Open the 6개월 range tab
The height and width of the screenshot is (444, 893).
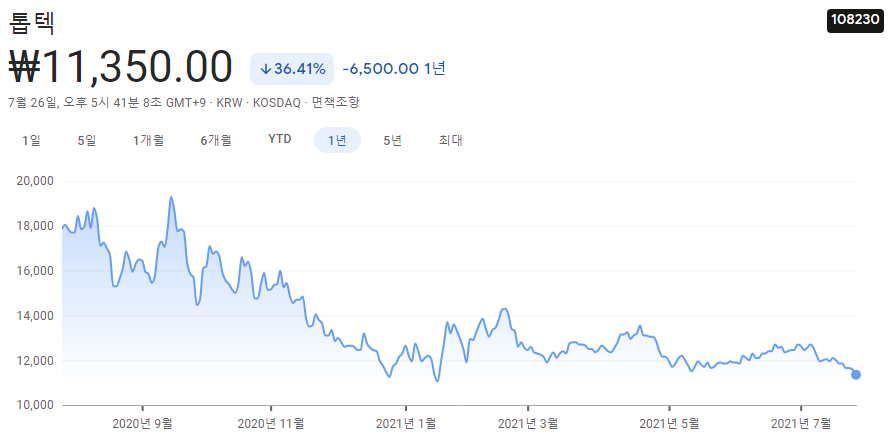tap(216, 140)
